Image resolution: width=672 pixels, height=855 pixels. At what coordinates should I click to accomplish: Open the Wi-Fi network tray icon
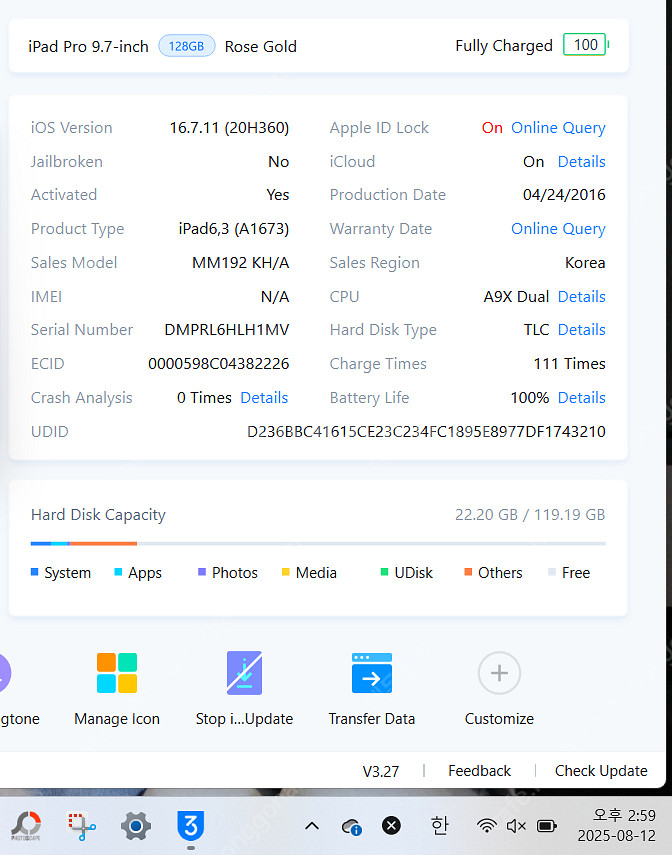click(487, 826)
